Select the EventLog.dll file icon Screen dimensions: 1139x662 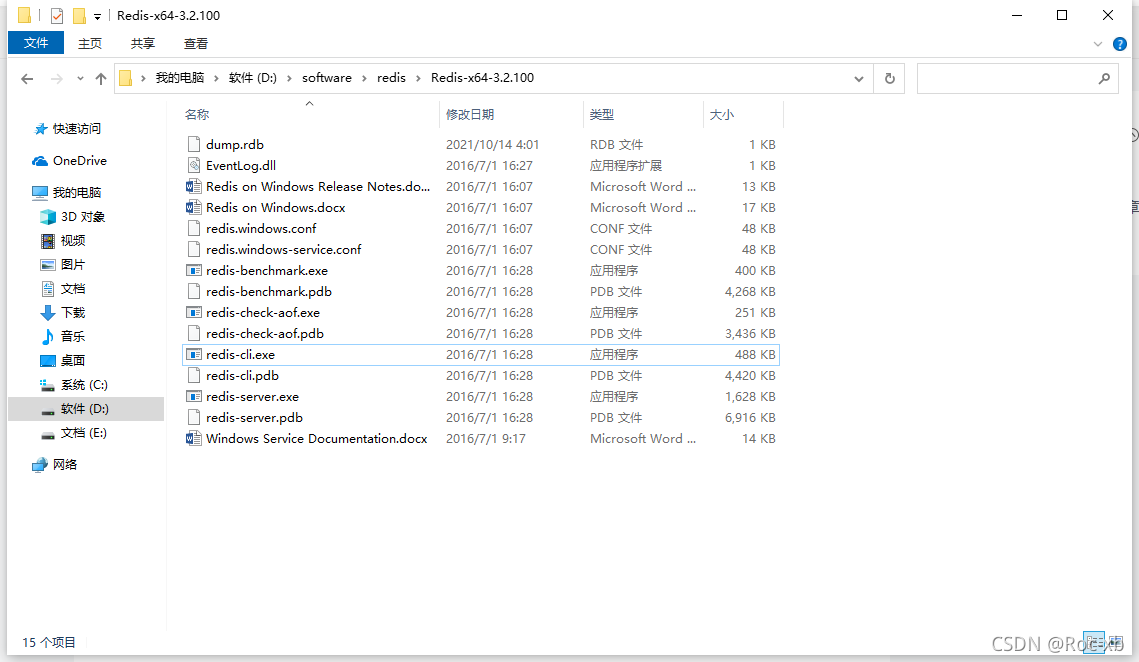click(x=193, y=166)
